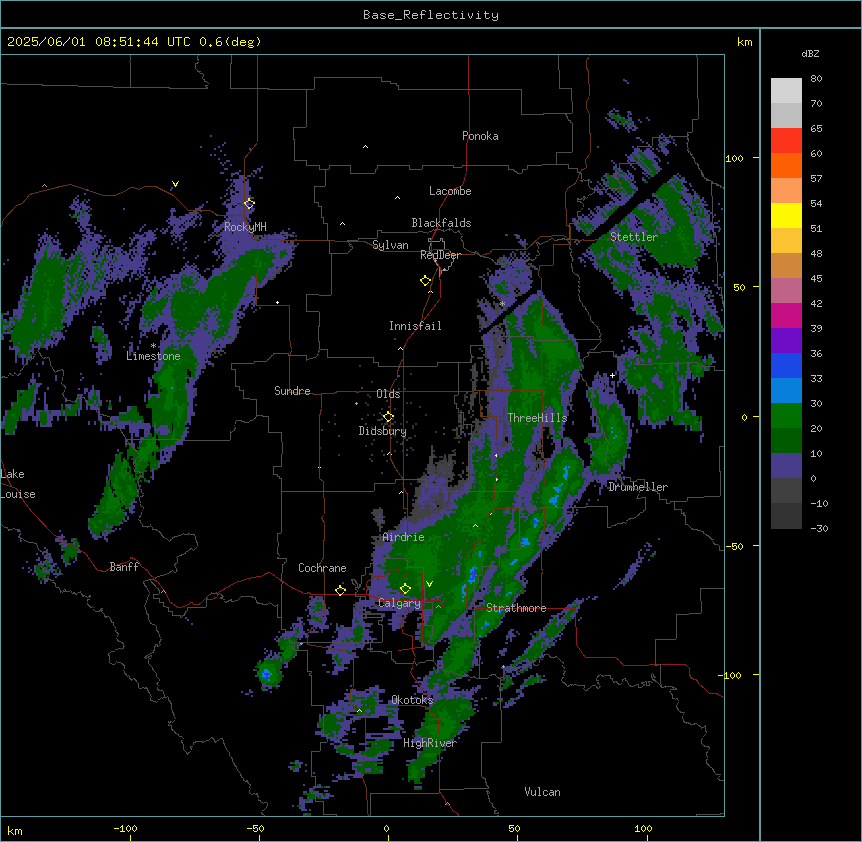Image resolution: width=862 pixels, height=842 pixels.
Task: Click the Vulcan label
Action: (543, 792)
